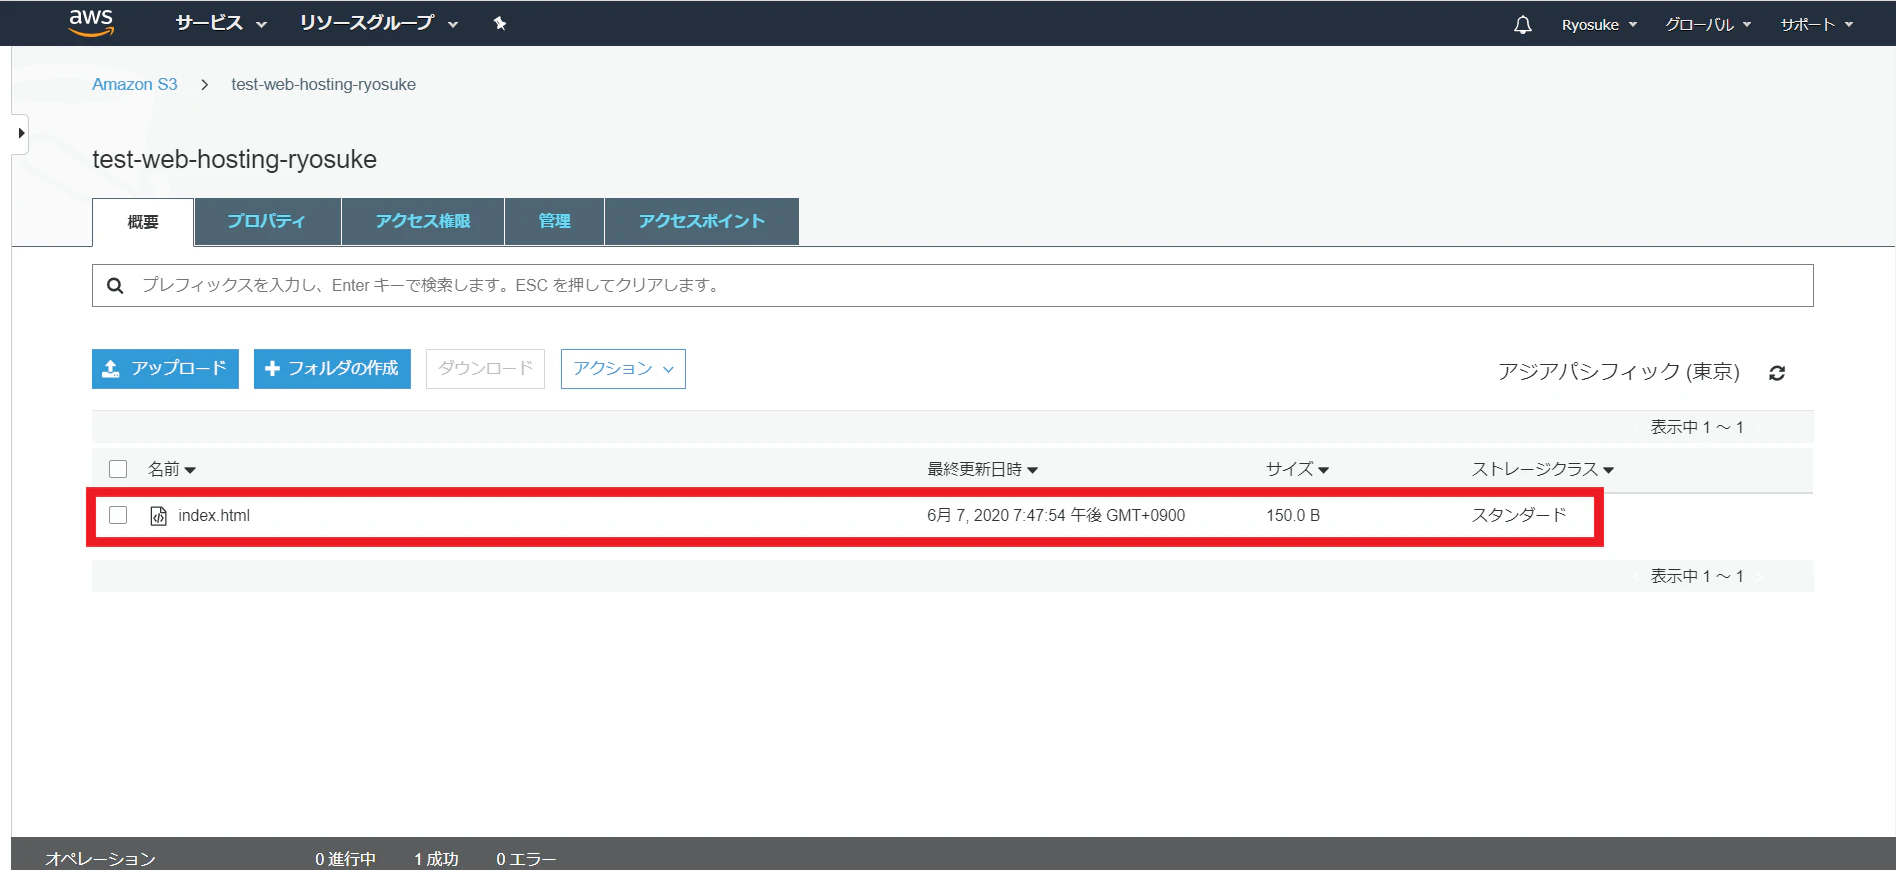The height and width of the screenshot is (870, 1896).
Task: Switch to the アクセスポイント tab
Action: coord(701,221)
